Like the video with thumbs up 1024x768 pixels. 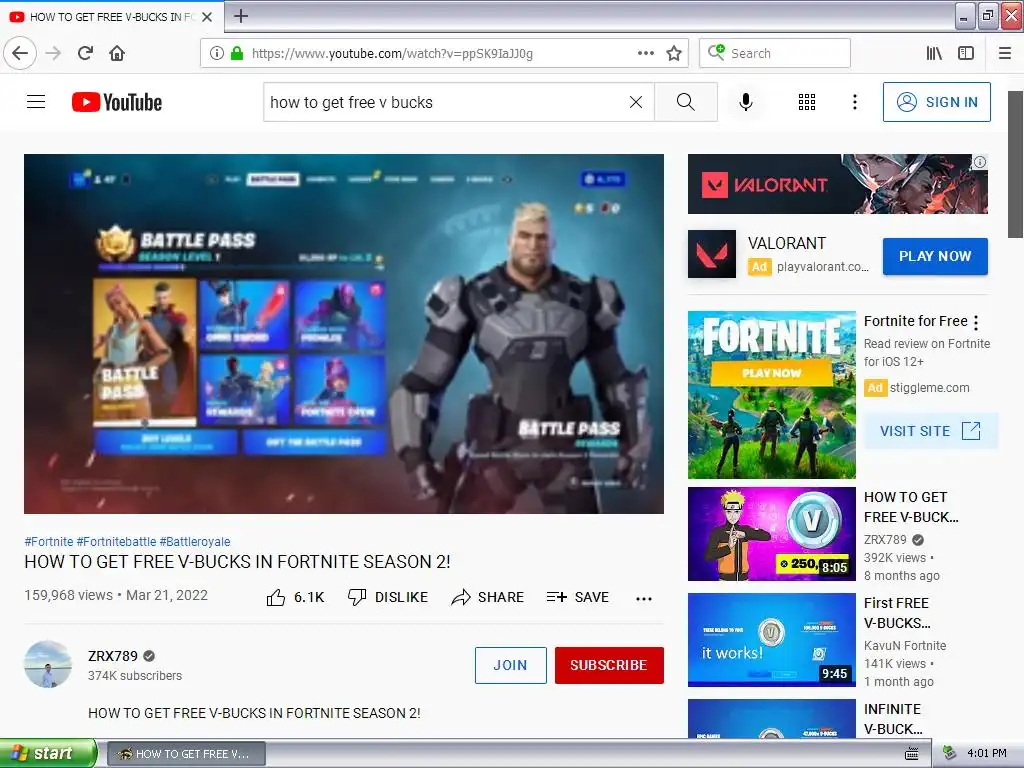click(x=295, y=597)
